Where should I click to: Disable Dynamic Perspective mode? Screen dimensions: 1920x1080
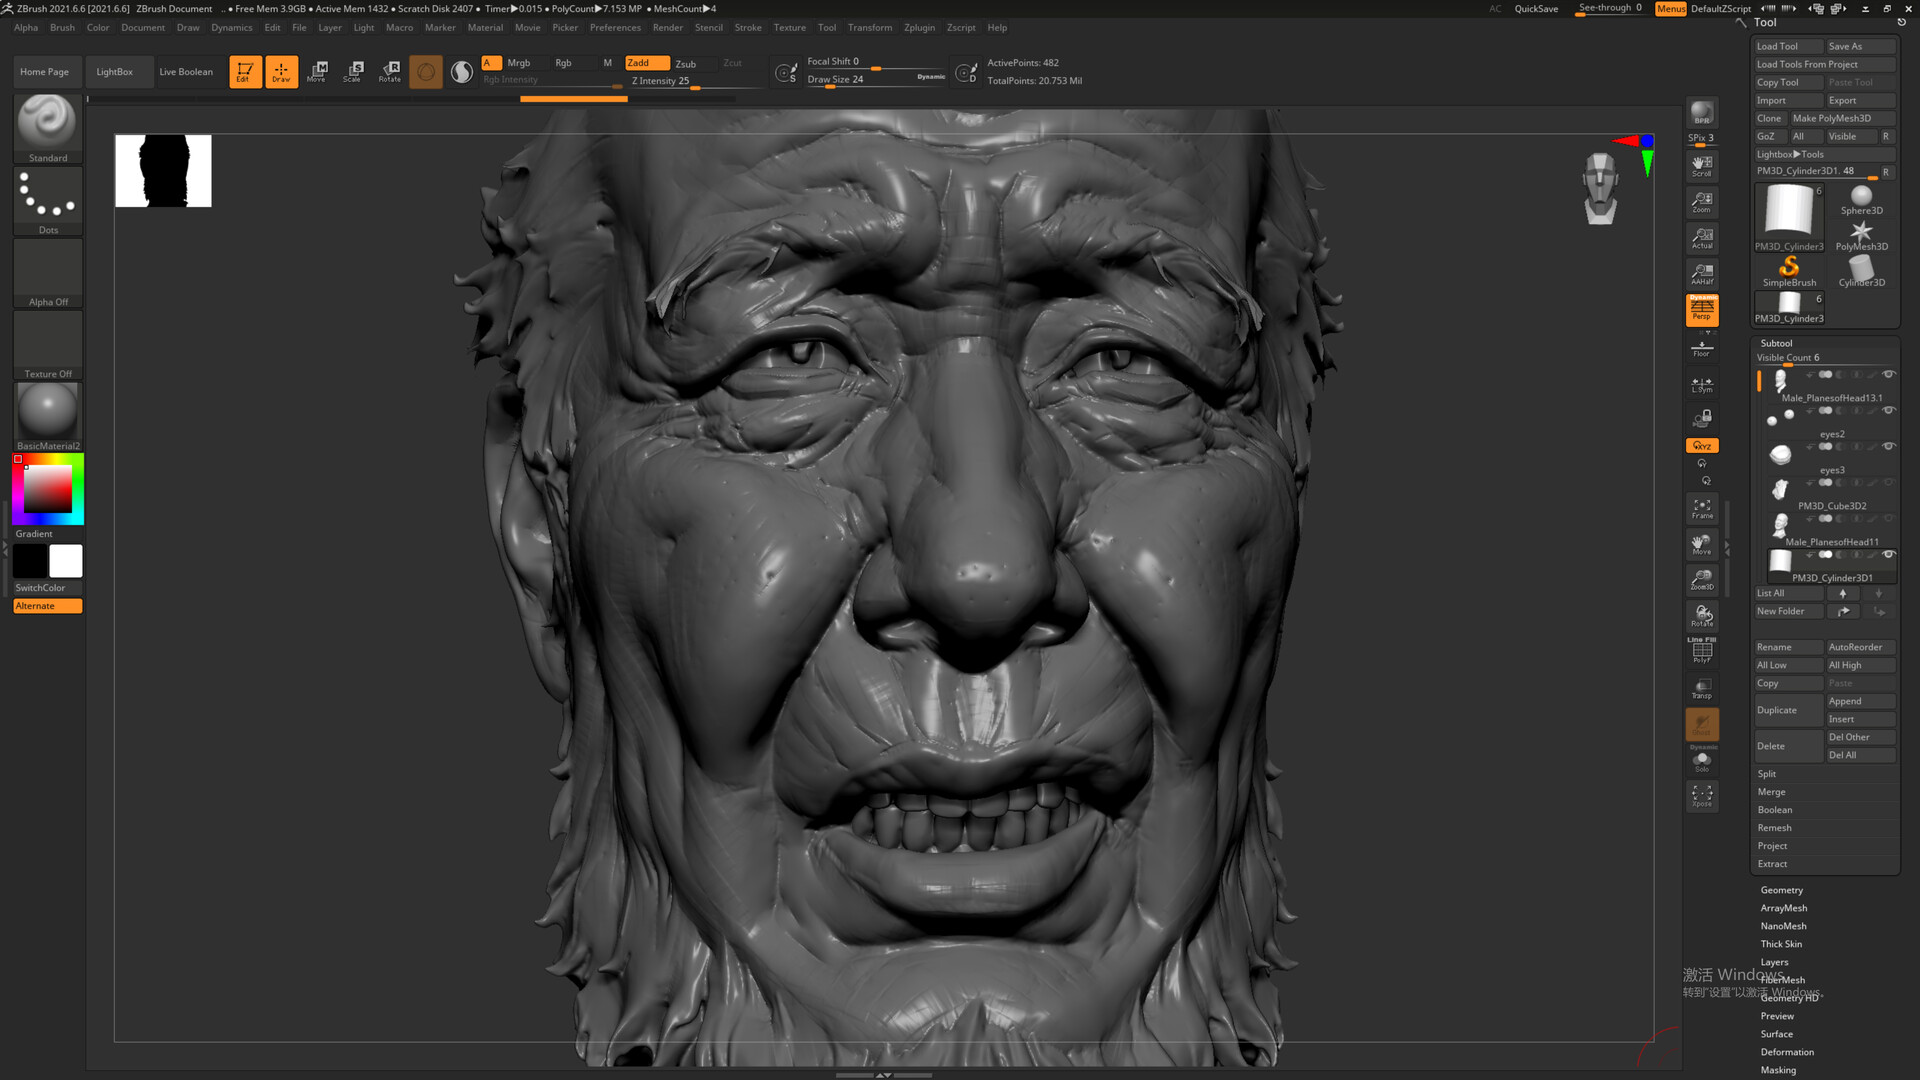pyautogui.click(x=1702, y=310)
